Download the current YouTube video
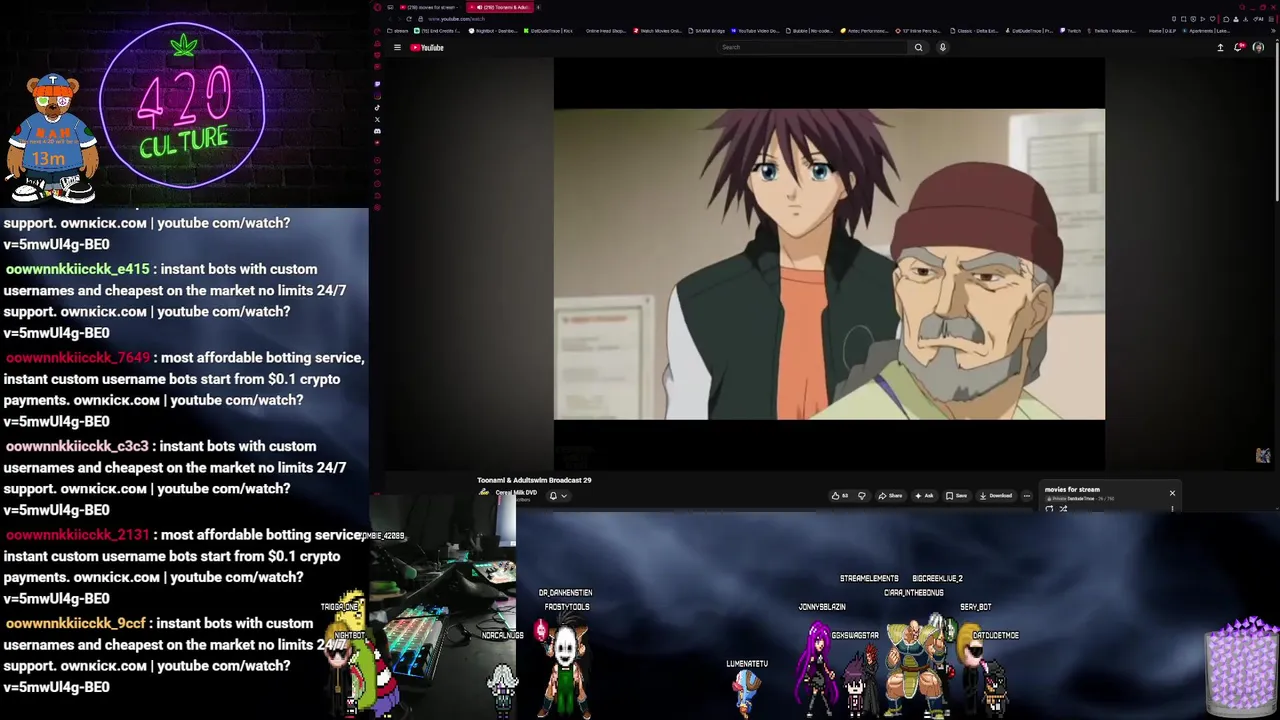Viewport: 1280px width, 720px height. (x=996, y=496)
